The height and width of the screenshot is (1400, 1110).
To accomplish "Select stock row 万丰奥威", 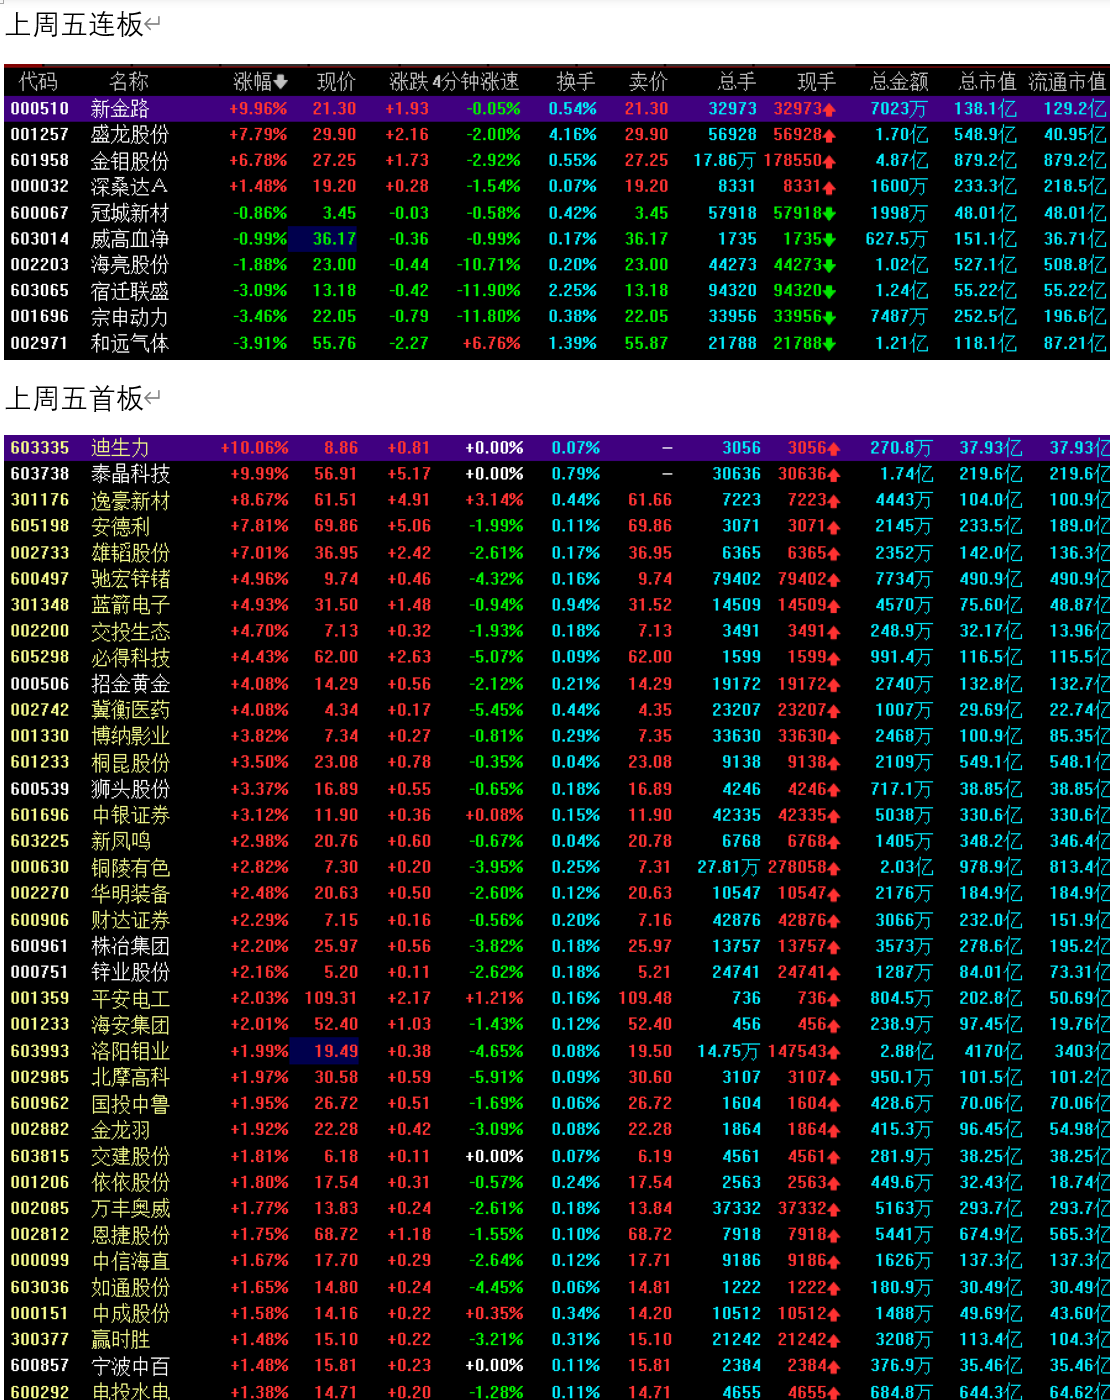I will [557, 1208].
